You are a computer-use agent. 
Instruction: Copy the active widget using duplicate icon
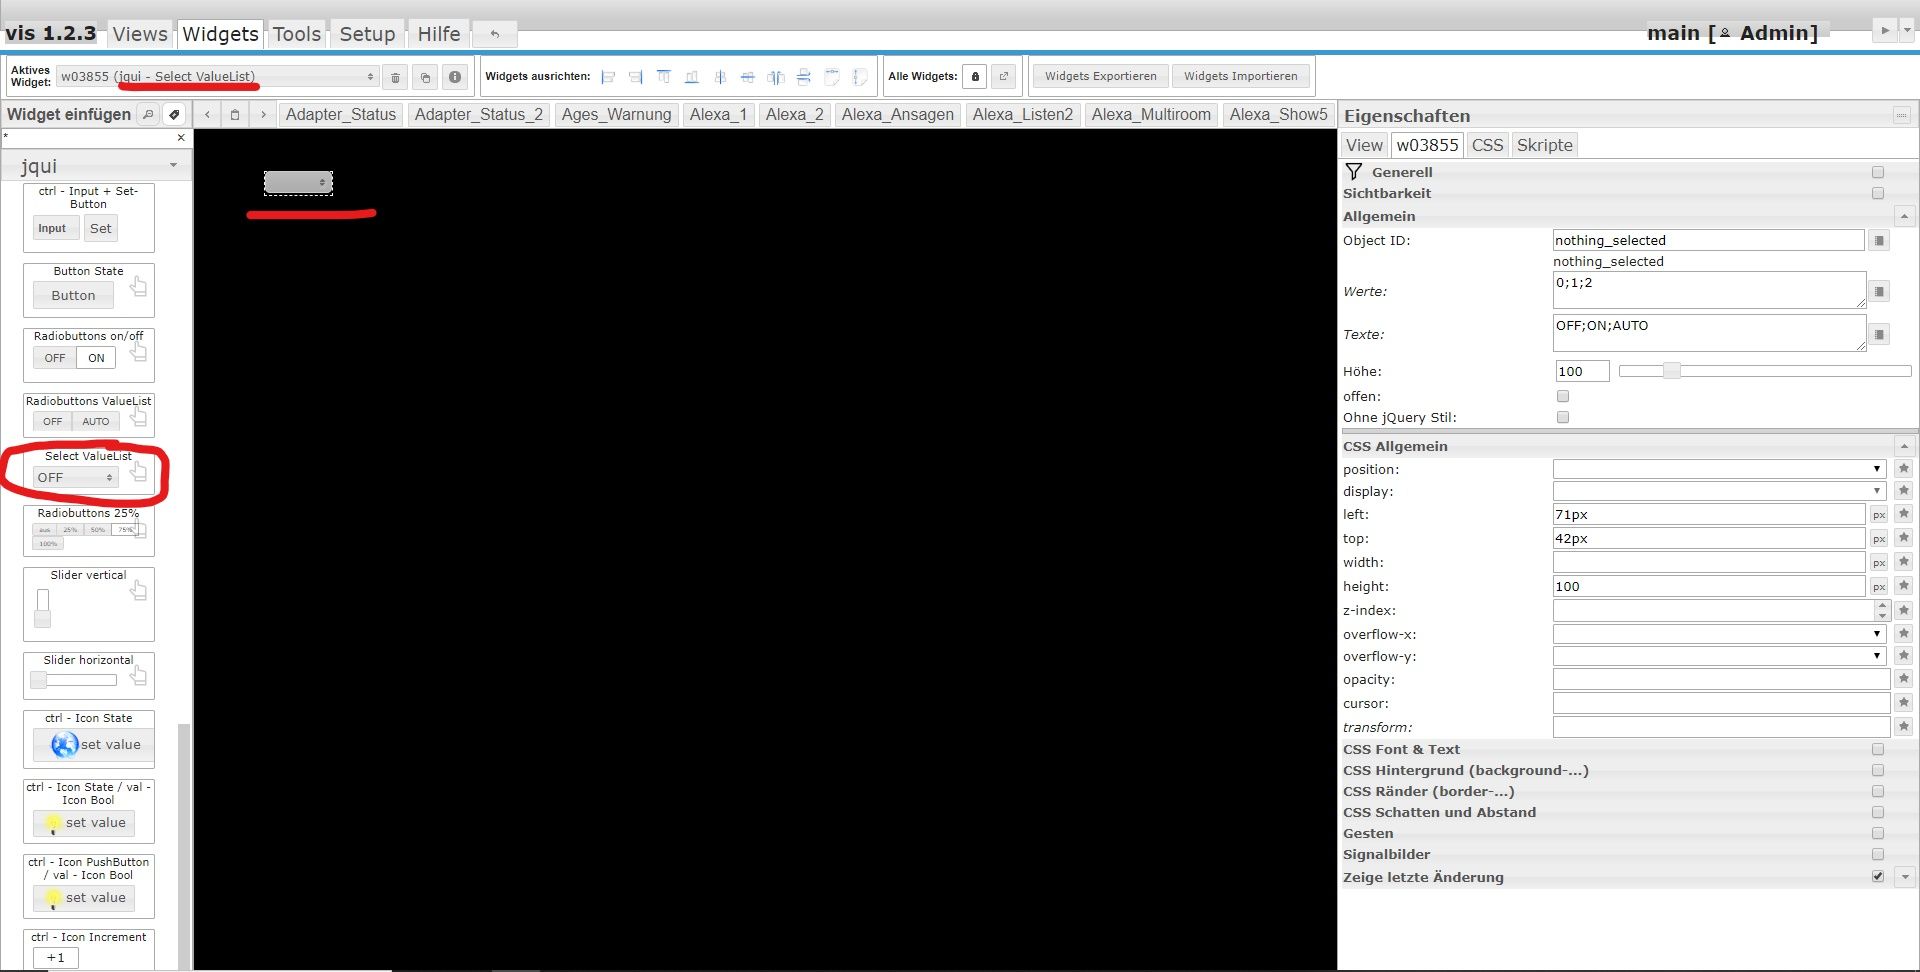point(425,77)
